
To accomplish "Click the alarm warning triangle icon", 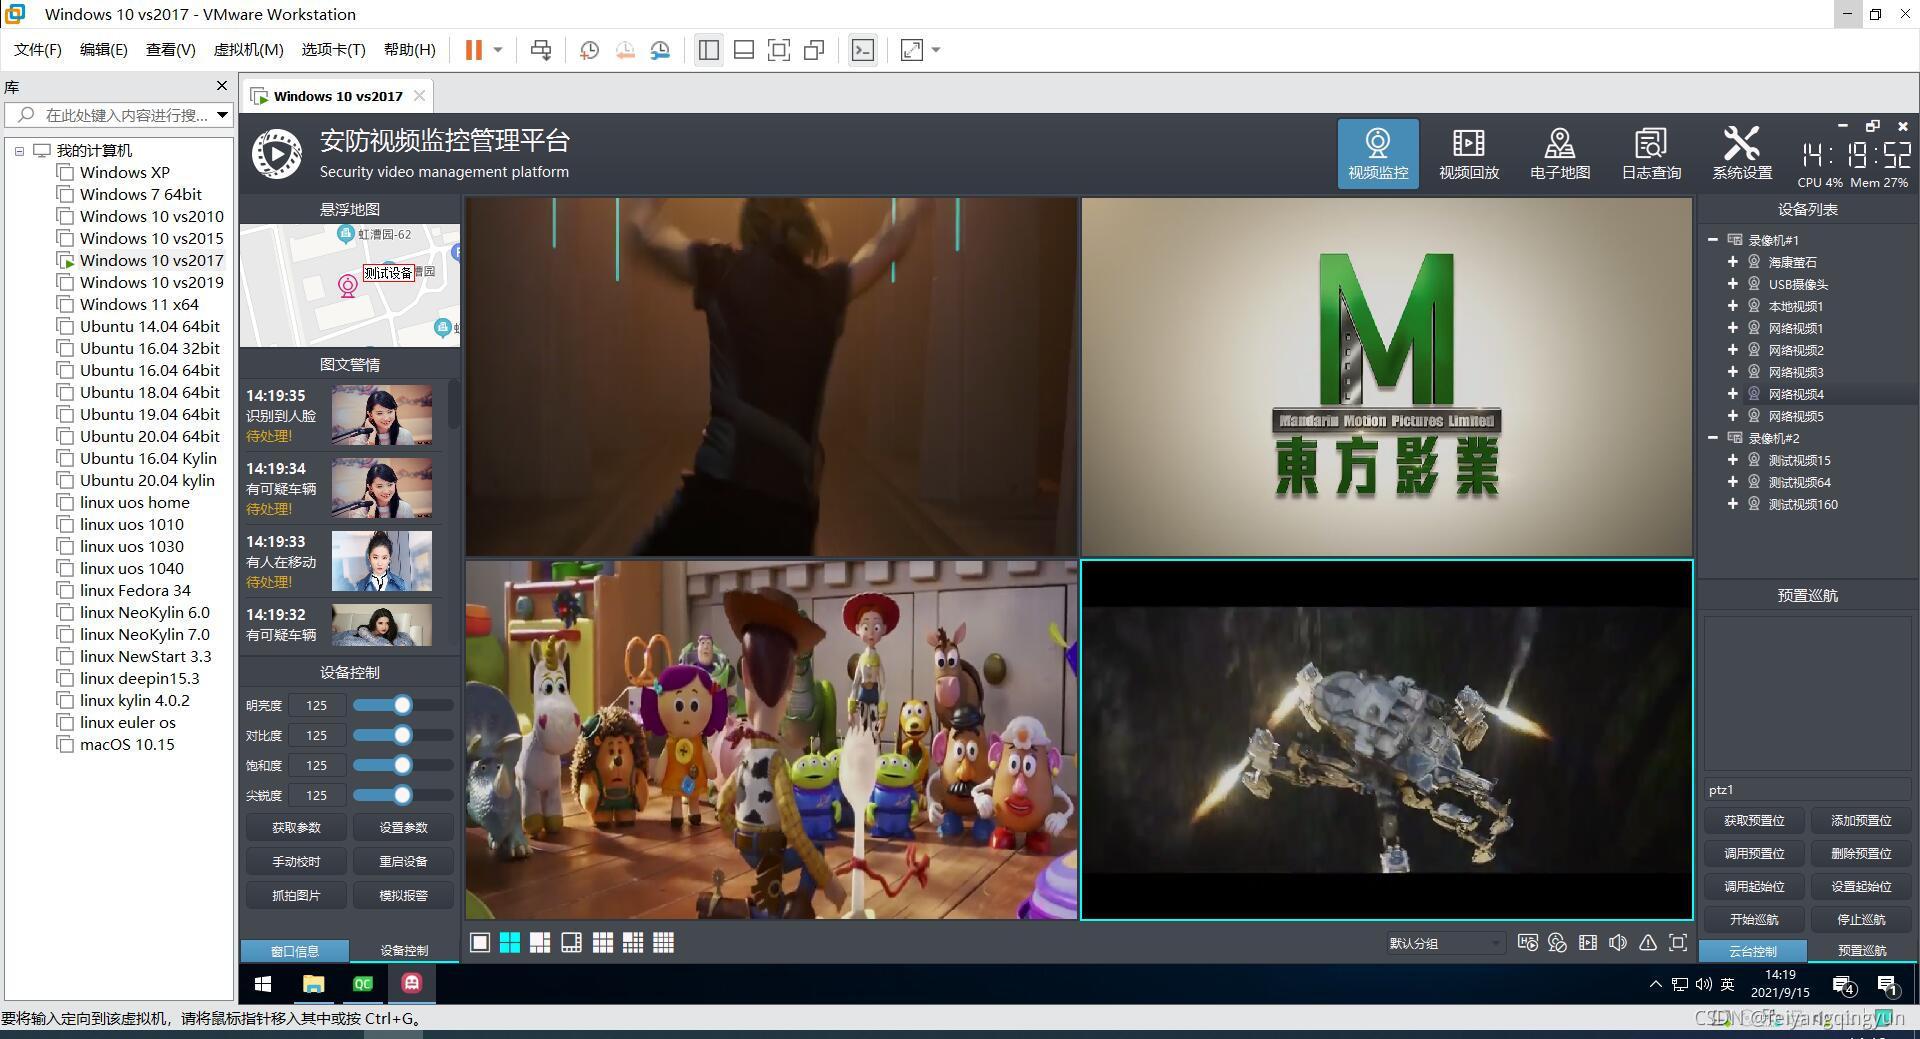I will (1648, 943).
